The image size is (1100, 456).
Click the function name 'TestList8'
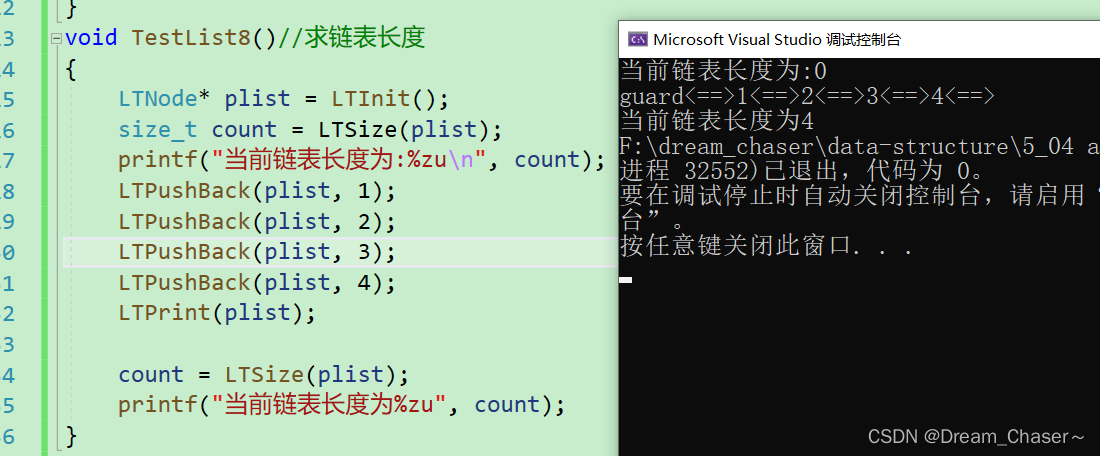pos(192,37)
